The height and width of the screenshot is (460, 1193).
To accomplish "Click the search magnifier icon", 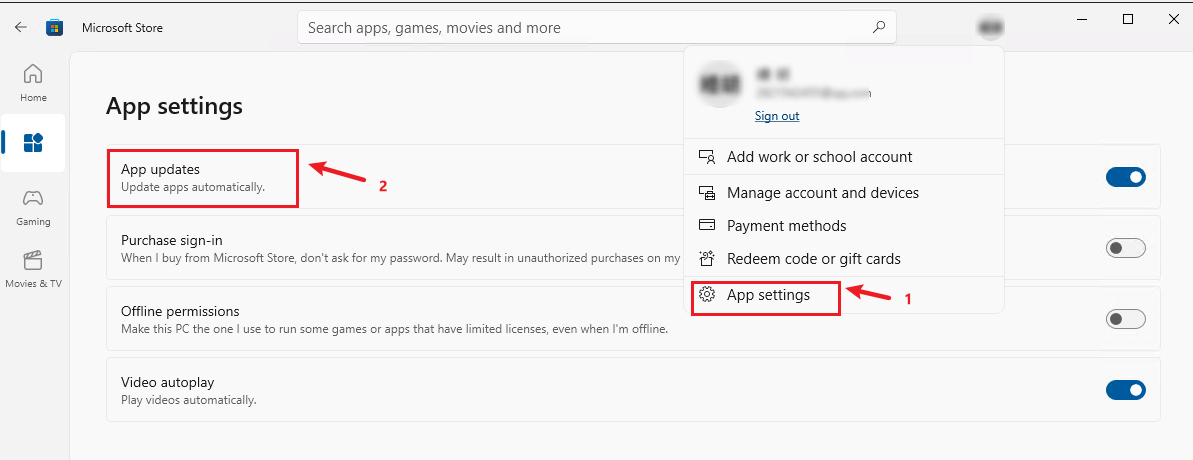I will pos(879,27).
